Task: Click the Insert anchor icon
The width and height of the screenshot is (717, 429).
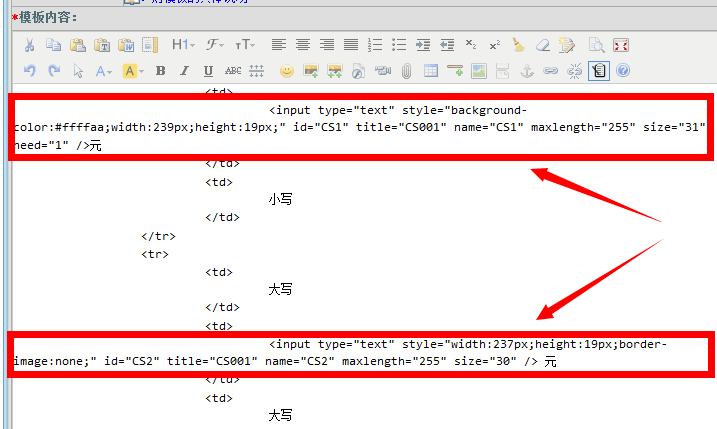Action: click(x=526, y=71)
